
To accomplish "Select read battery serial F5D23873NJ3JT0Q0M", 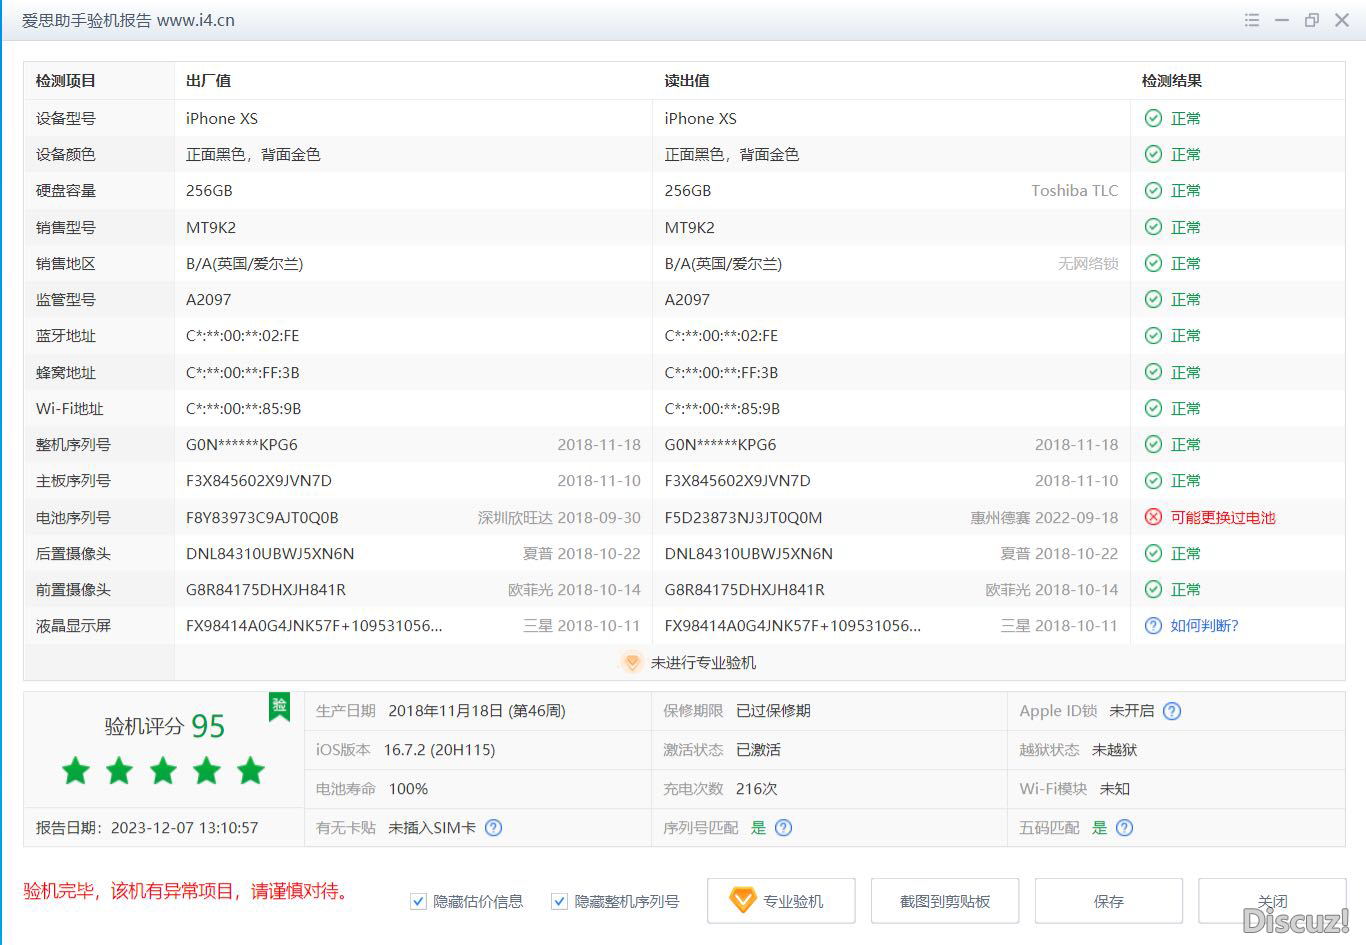I will [743, 517].
